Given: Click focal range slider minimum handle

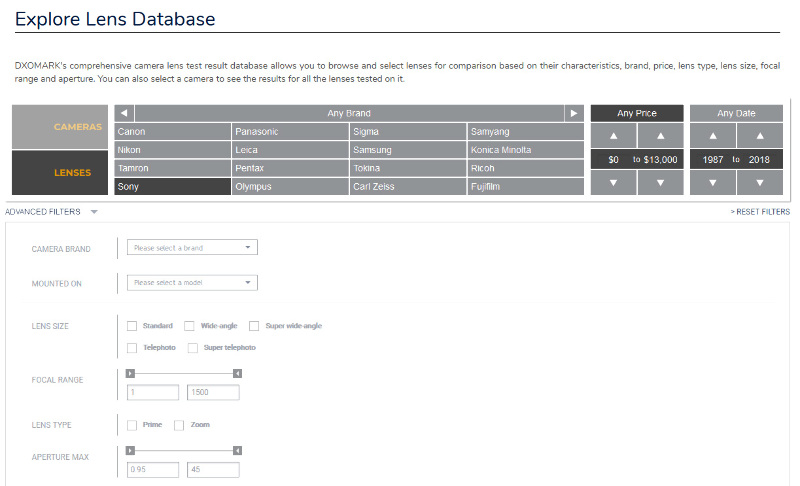Looking at the screenshot, I should pos(131,374).
